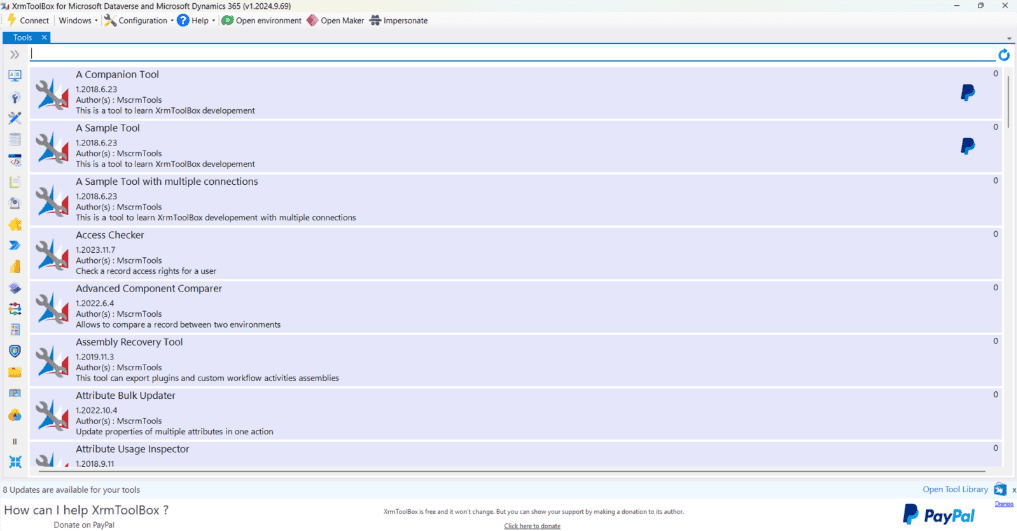The height and width of the screenshot is (531, 1017).
Task: Click PayPal icon on A Sample Tool row
Action: pos(967,146)
